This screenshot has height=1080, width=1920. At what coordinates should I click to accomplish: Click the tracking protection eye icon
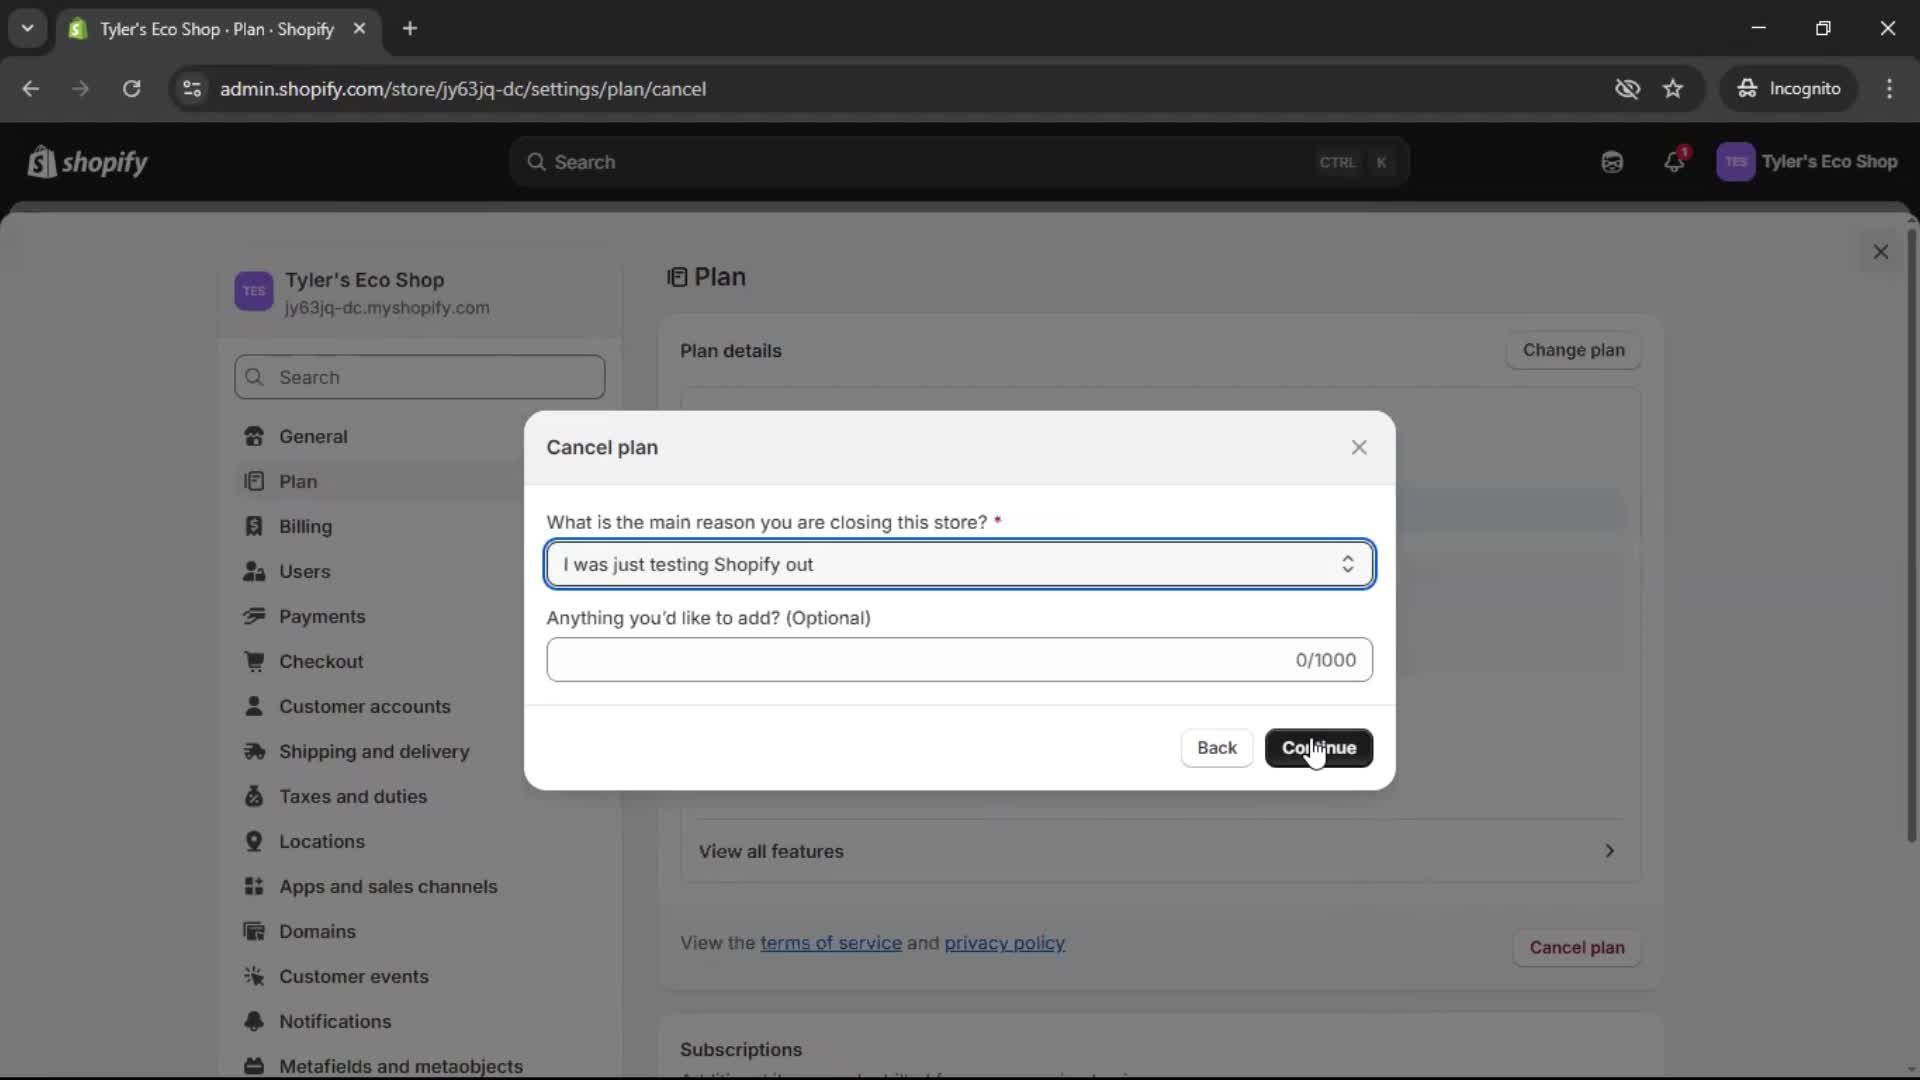coord(1627,89)
